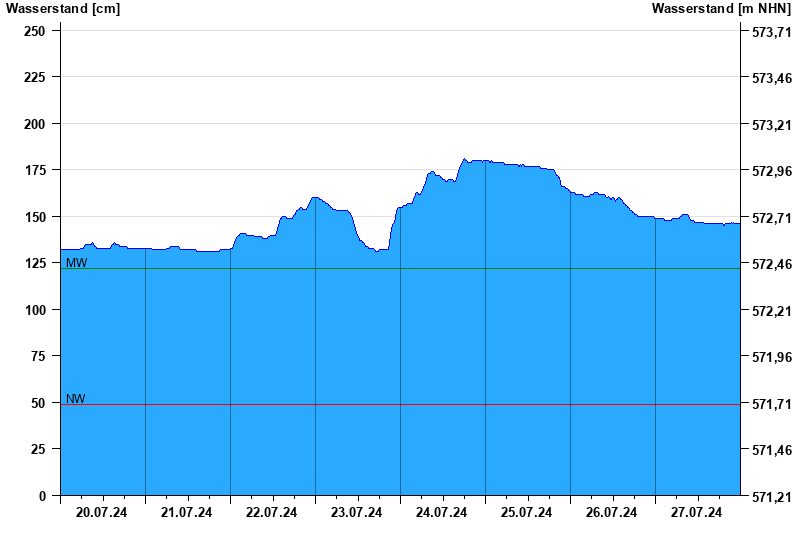Image resolution: width=800 pixels, height=550 pixels.
Task: Click the 572,71 value on right axis
Action: click(772, 218)
